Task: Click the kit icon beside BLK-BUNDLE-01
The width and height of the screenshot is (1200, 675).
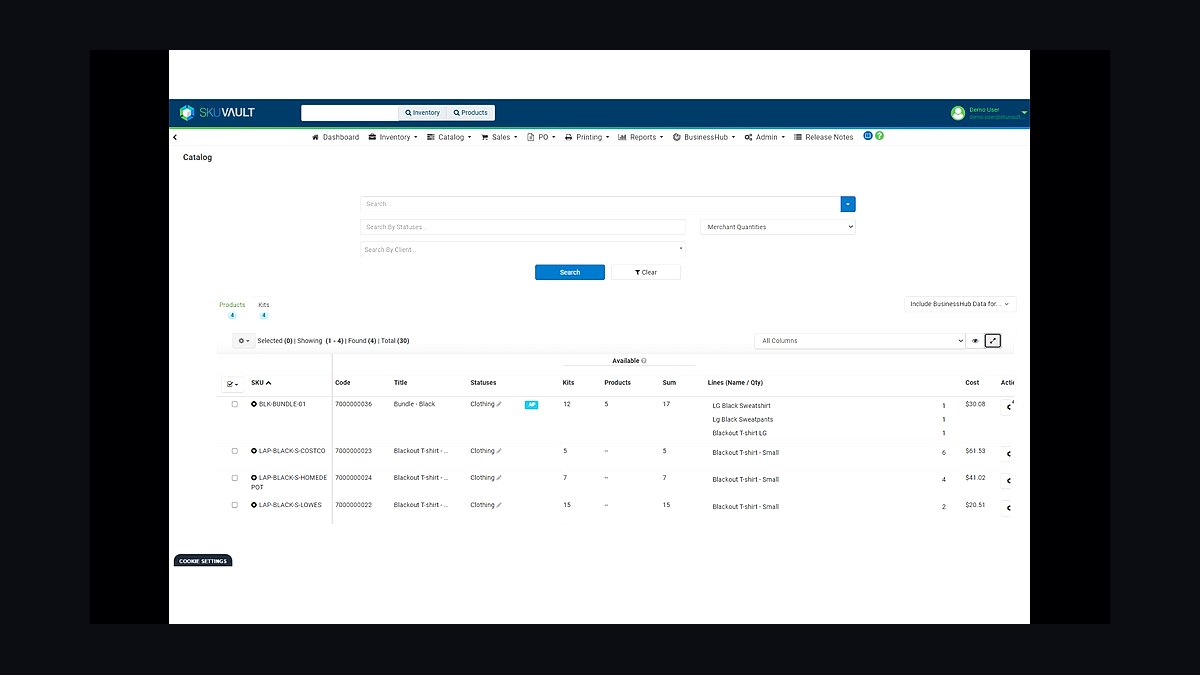Action: pyautogui.click(x=254, y=404)
